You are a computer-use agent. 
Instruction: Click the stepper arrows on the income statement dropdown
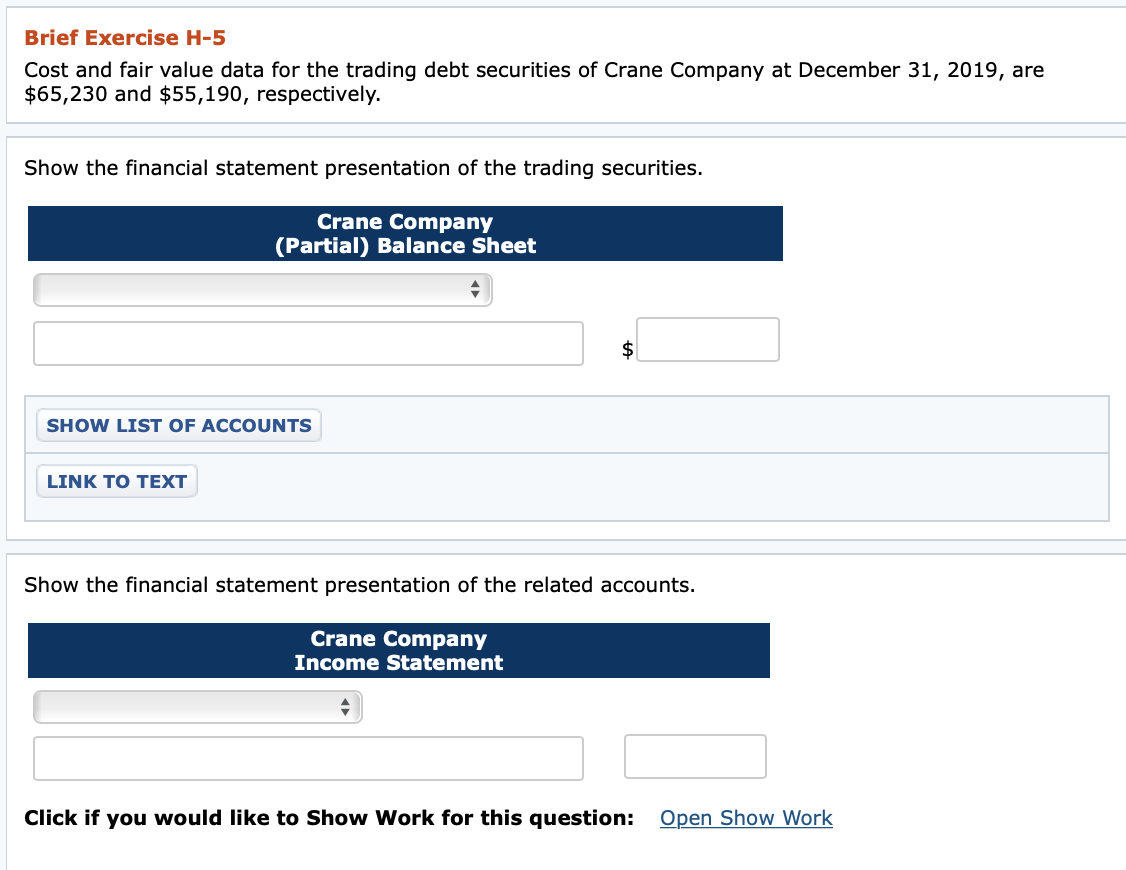pos(347,706)
